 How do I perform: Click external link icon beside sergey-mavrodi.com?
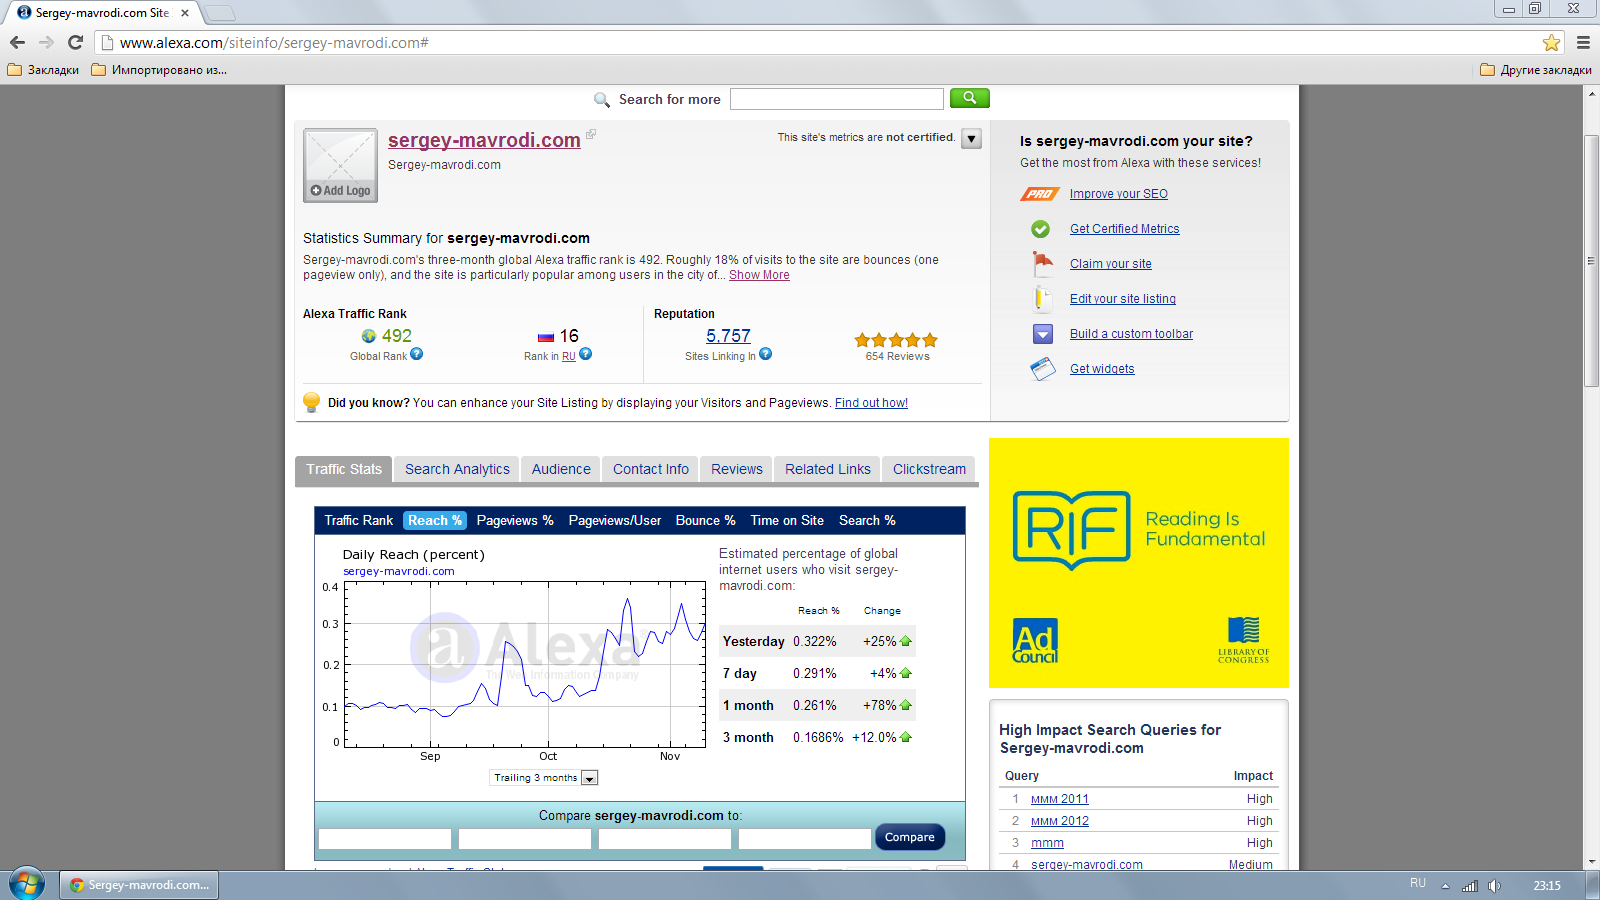(x=591, y=134)
